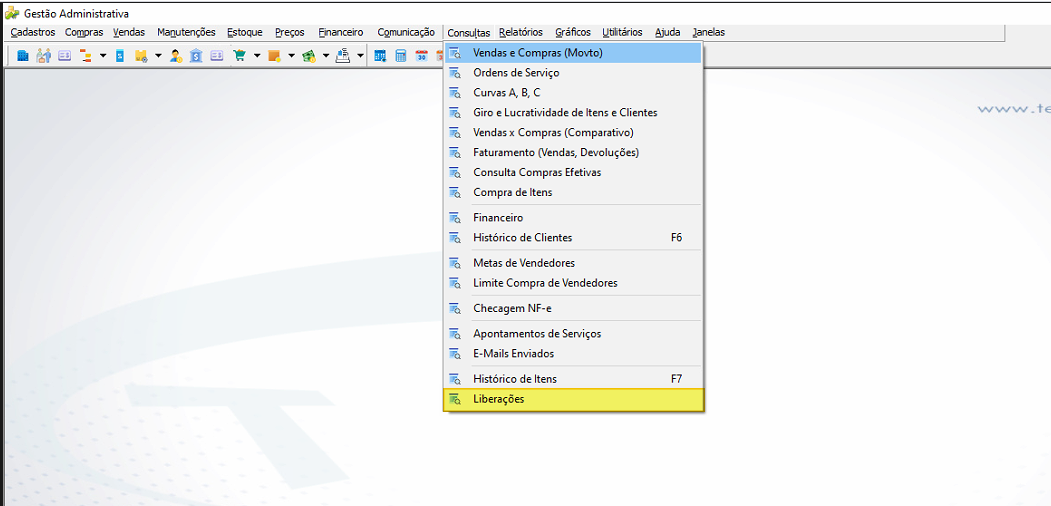Expand dropdown arrow beside shopping cart icon

tap(257, 56)
